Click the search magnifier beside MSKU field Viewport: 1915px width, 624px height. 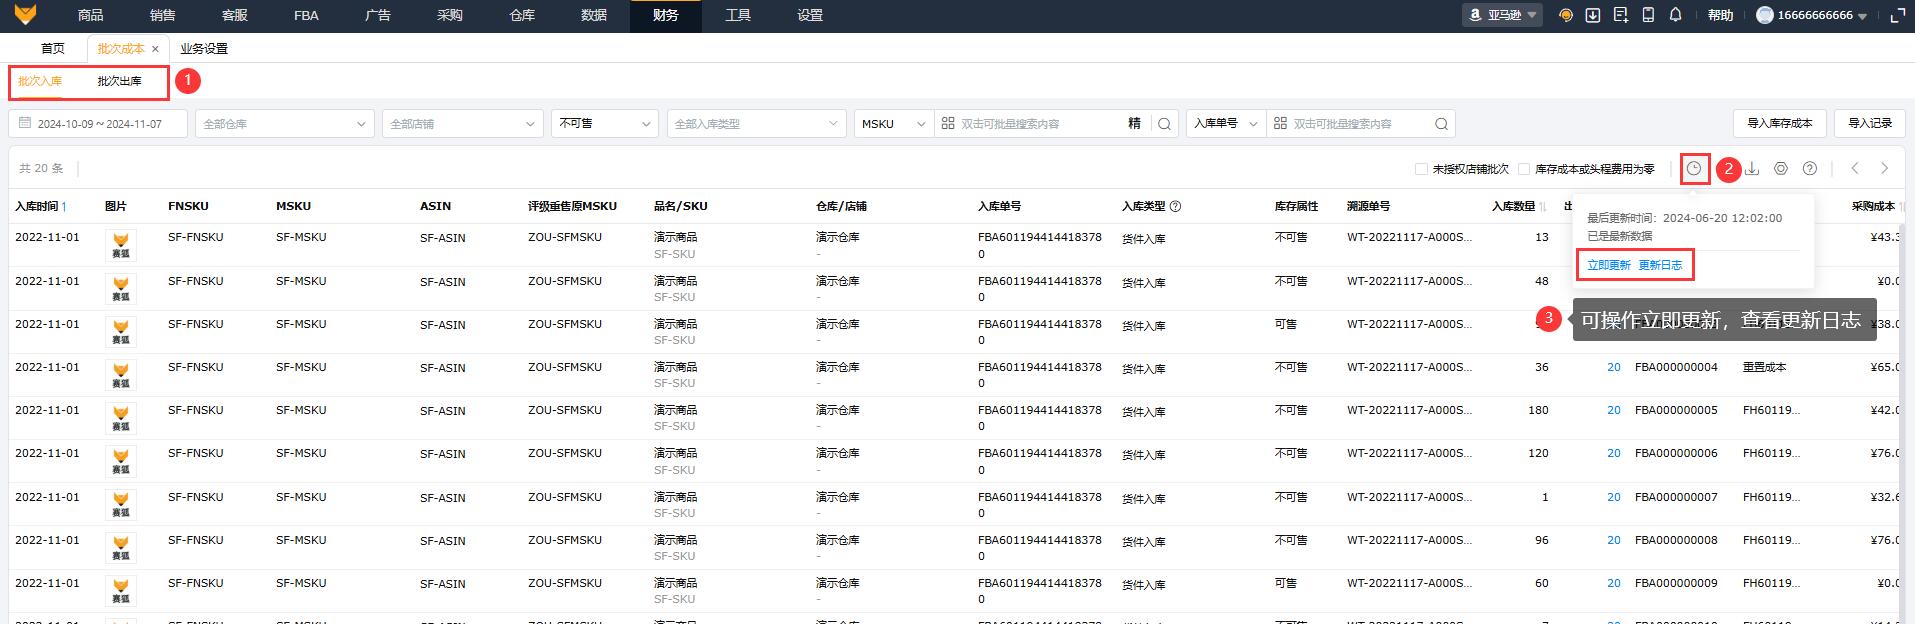(1164, 124)
